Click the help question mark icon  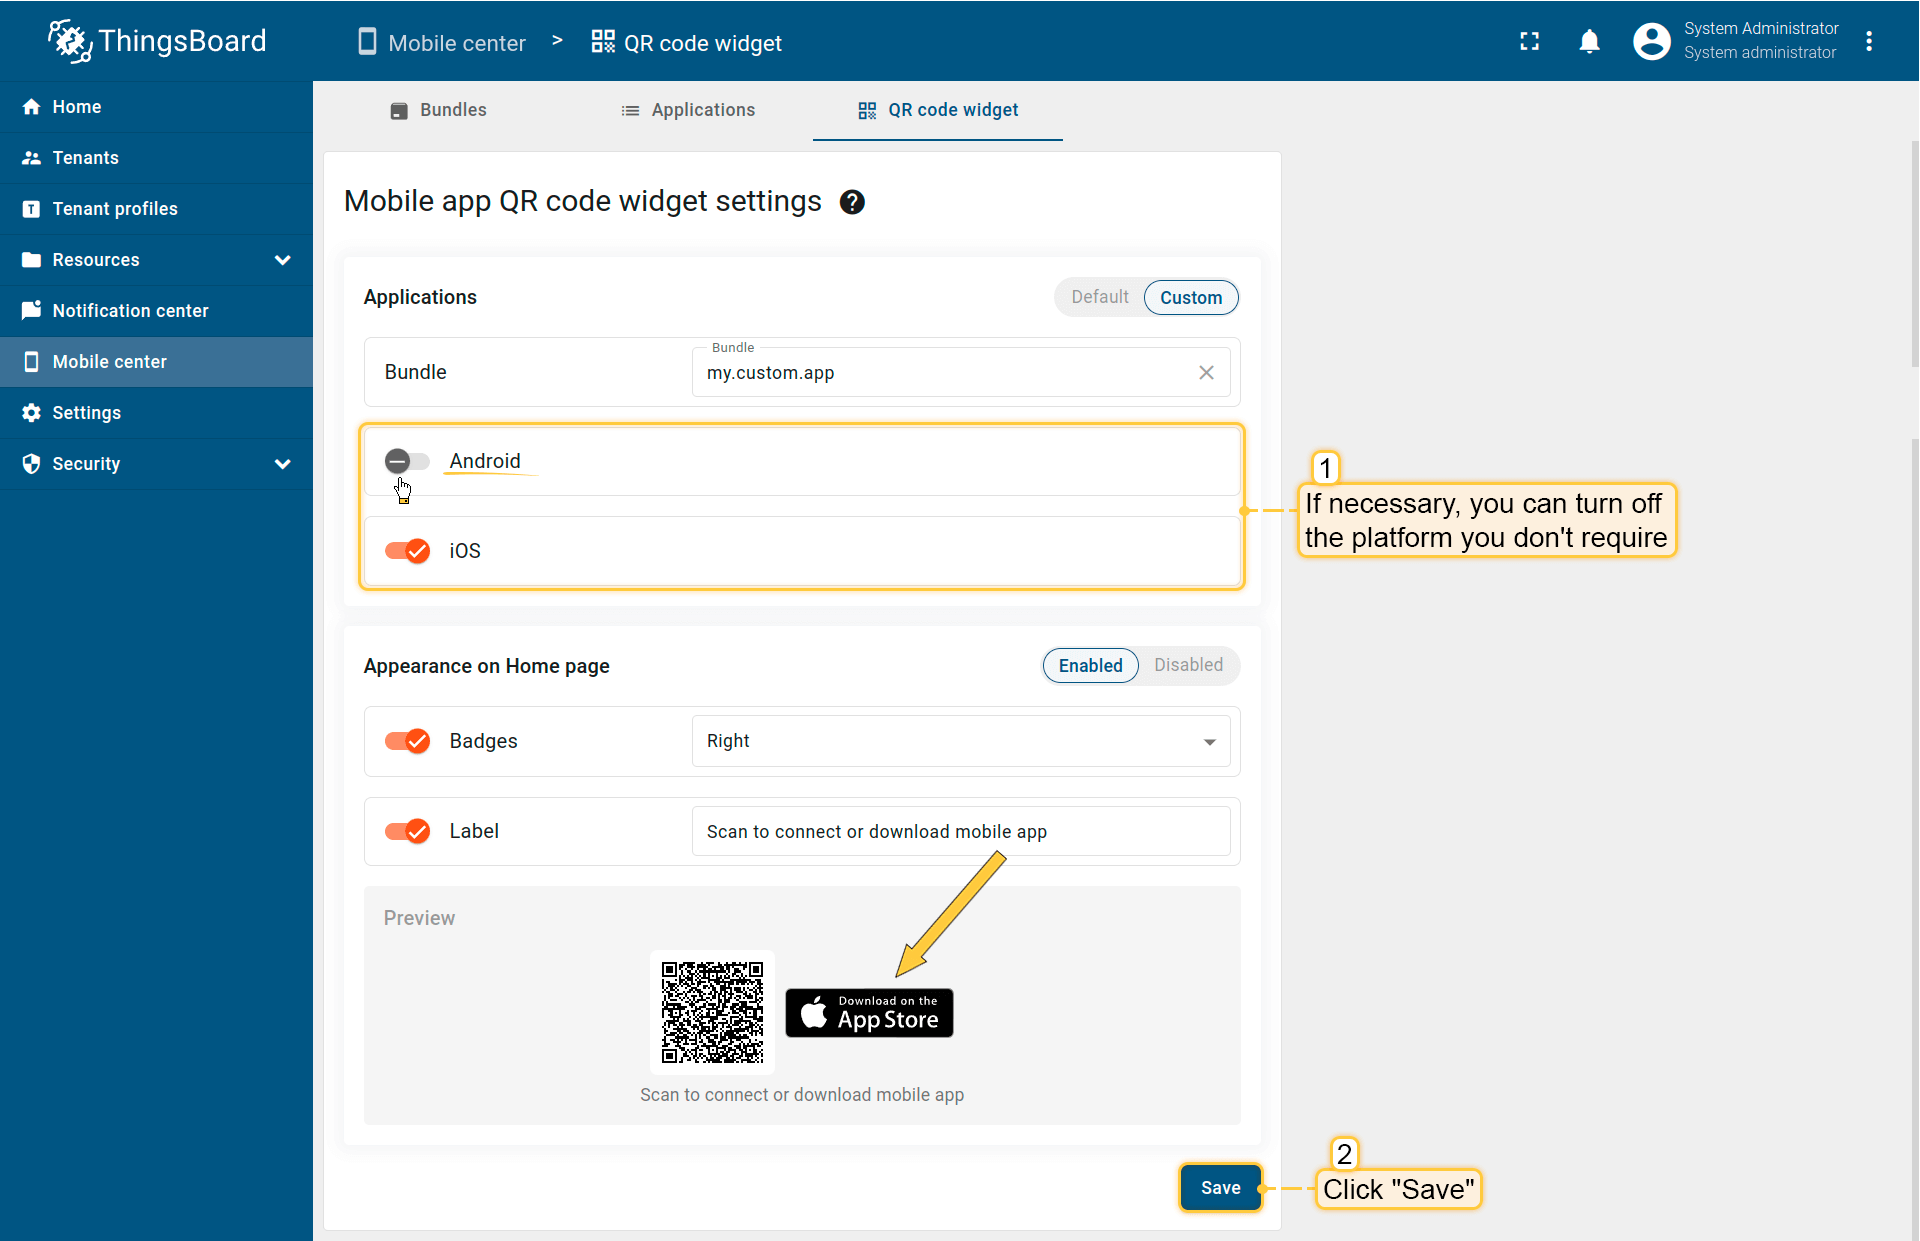[x=852, y=202]
